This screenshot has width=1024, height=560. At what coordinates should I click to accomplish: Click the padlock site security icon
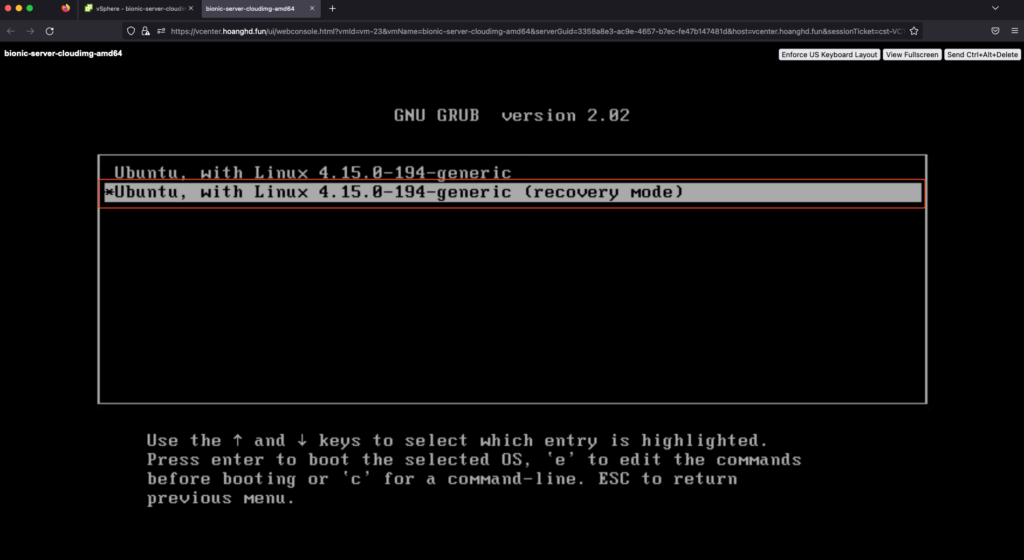[145, 31]
